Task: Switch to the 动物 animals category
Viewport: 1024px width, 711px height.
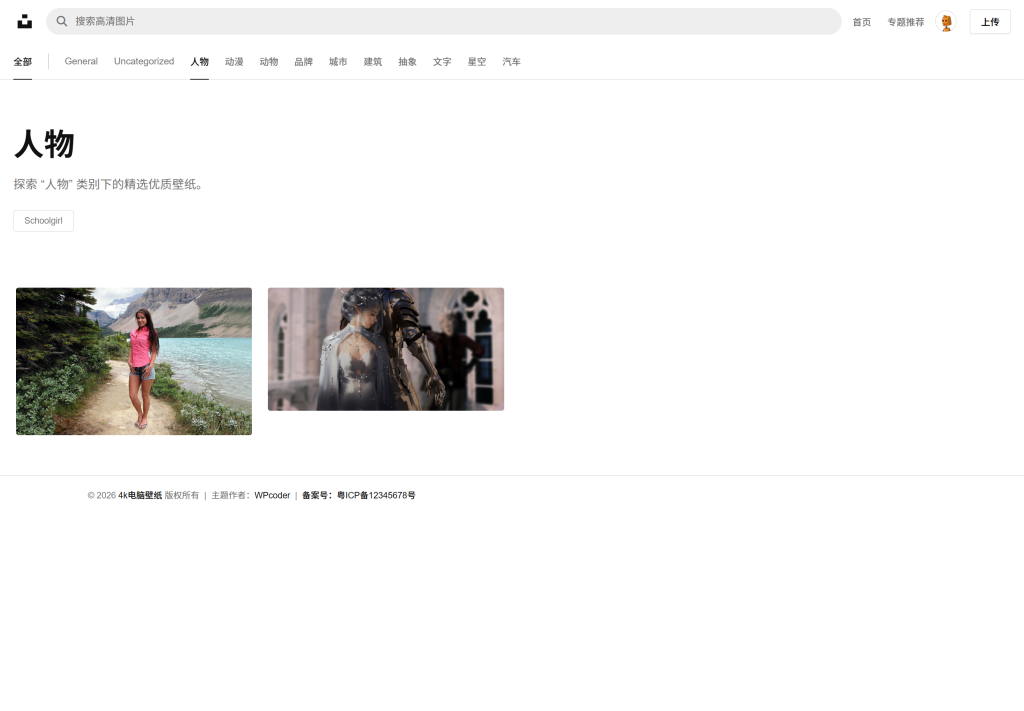Action: pyautogui.click(x=269, y=62)
